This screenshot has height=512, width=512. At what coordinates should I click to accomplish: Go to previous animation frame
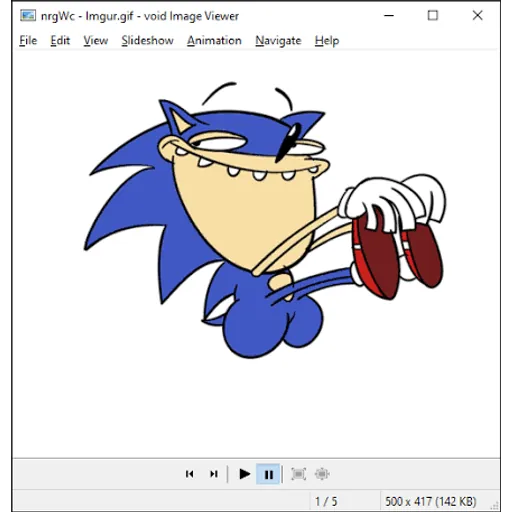(x=189, y=474)
